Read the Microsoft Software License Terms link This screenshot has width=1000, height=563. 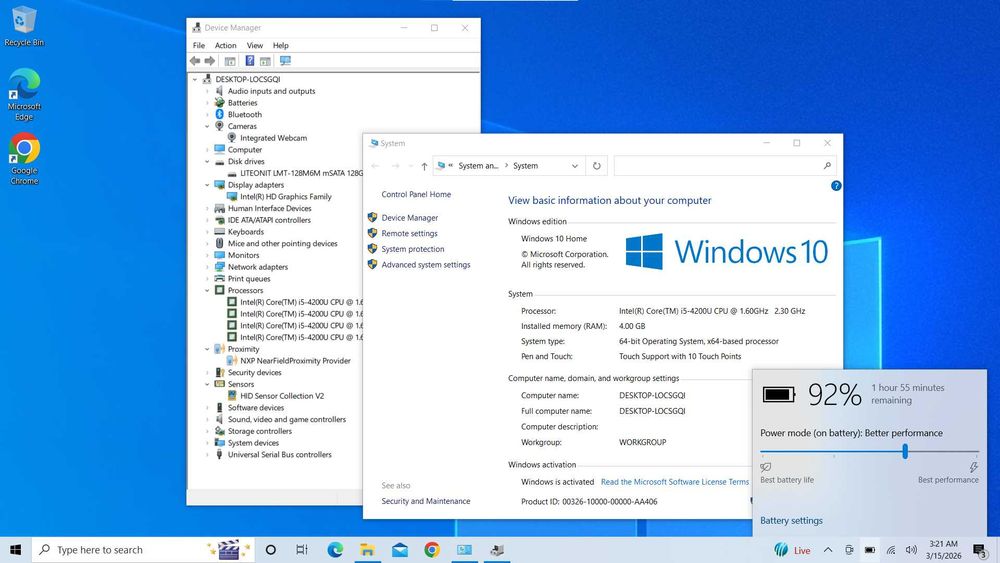pos(675,482)
